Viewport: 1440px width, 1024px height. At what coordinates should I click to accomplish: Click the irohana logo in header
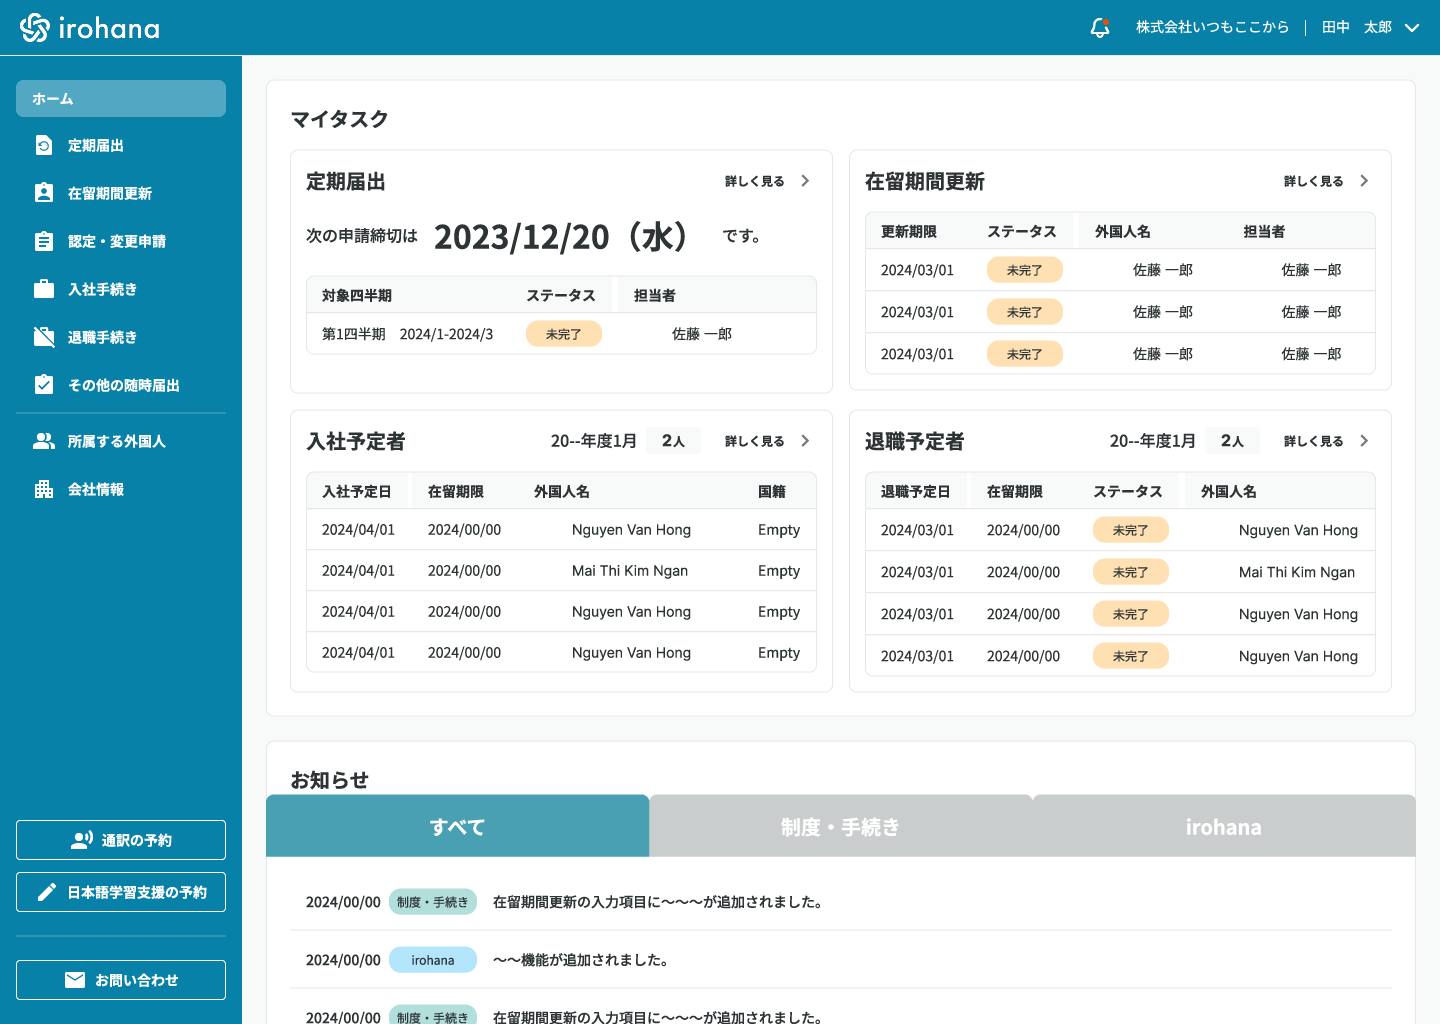(x=90, y=28)
